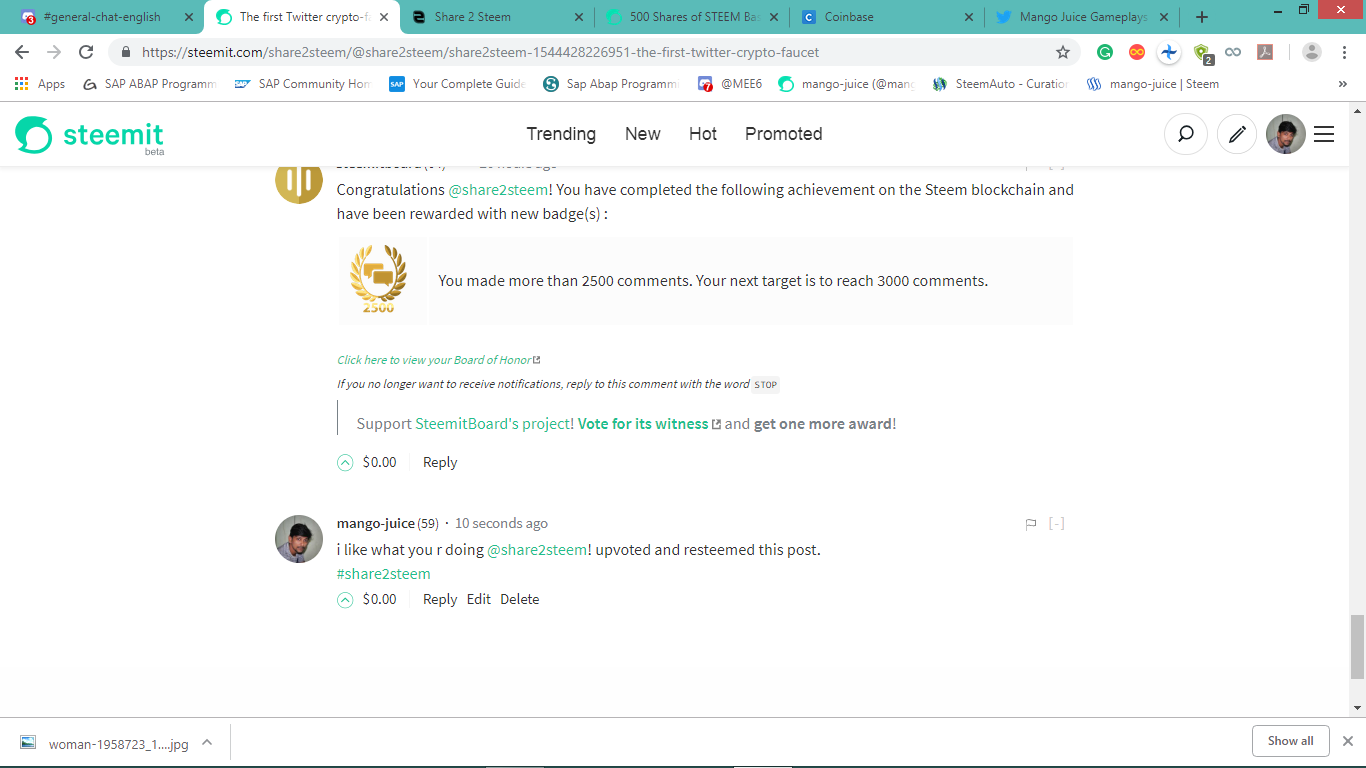Open the SAP Community Hom bookmark

(x=303, y=84)
